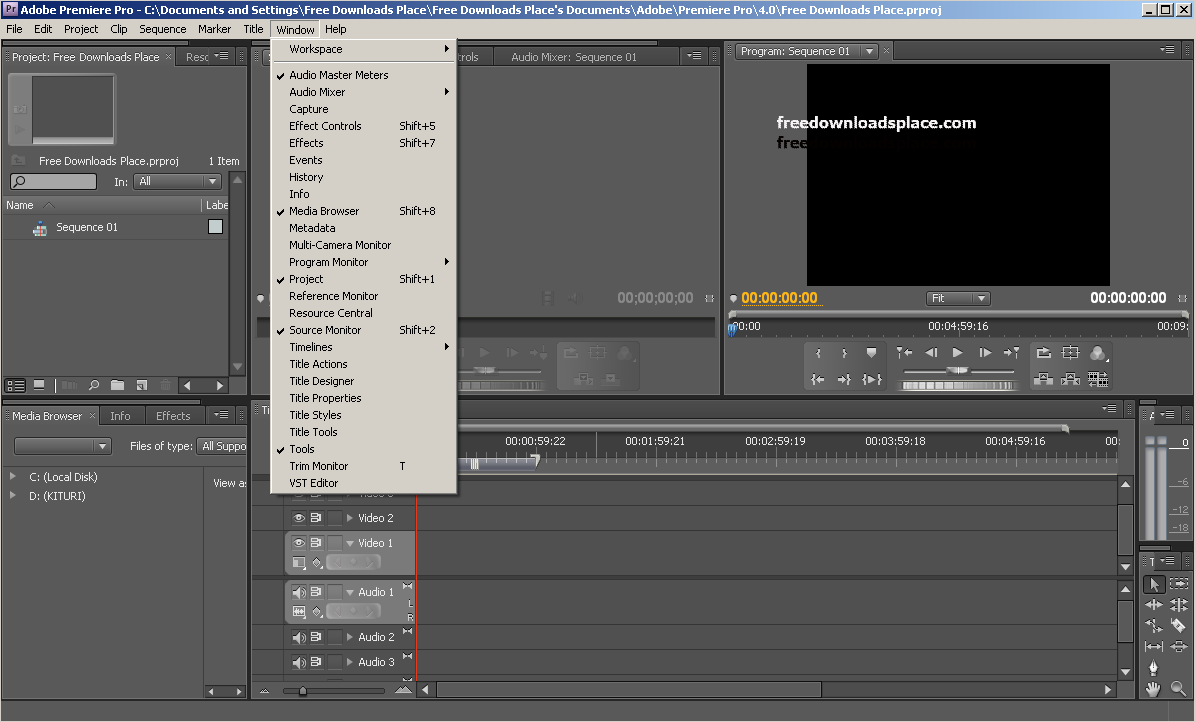Switch Project panel to List view
Viewport: 1196px width, 722px height.
tap(15, 385)
